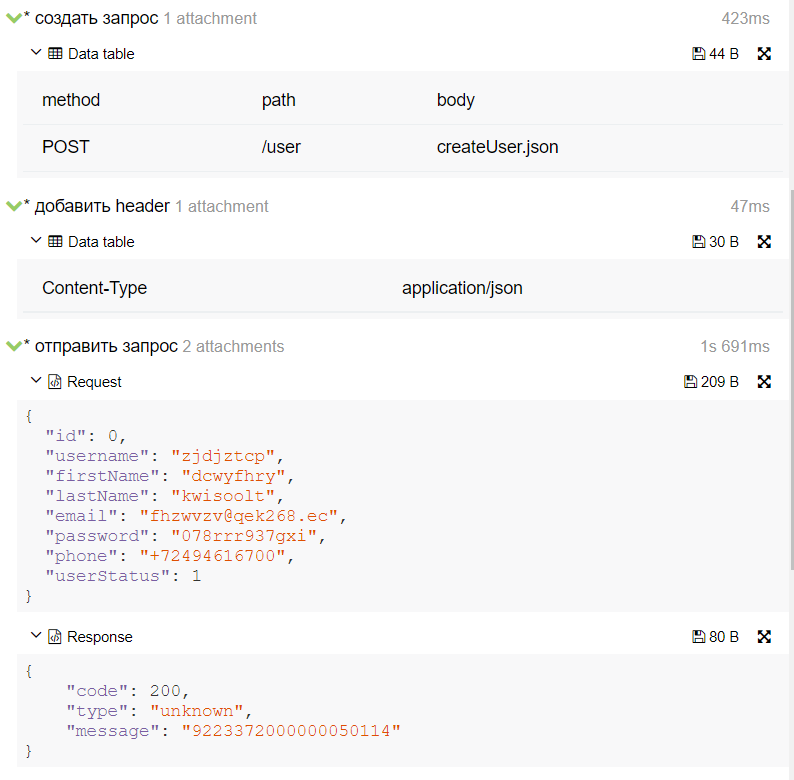This screenshot has width=794, height=780.
Task: Download the 30 B header attachment
Action: pos(716,242)
